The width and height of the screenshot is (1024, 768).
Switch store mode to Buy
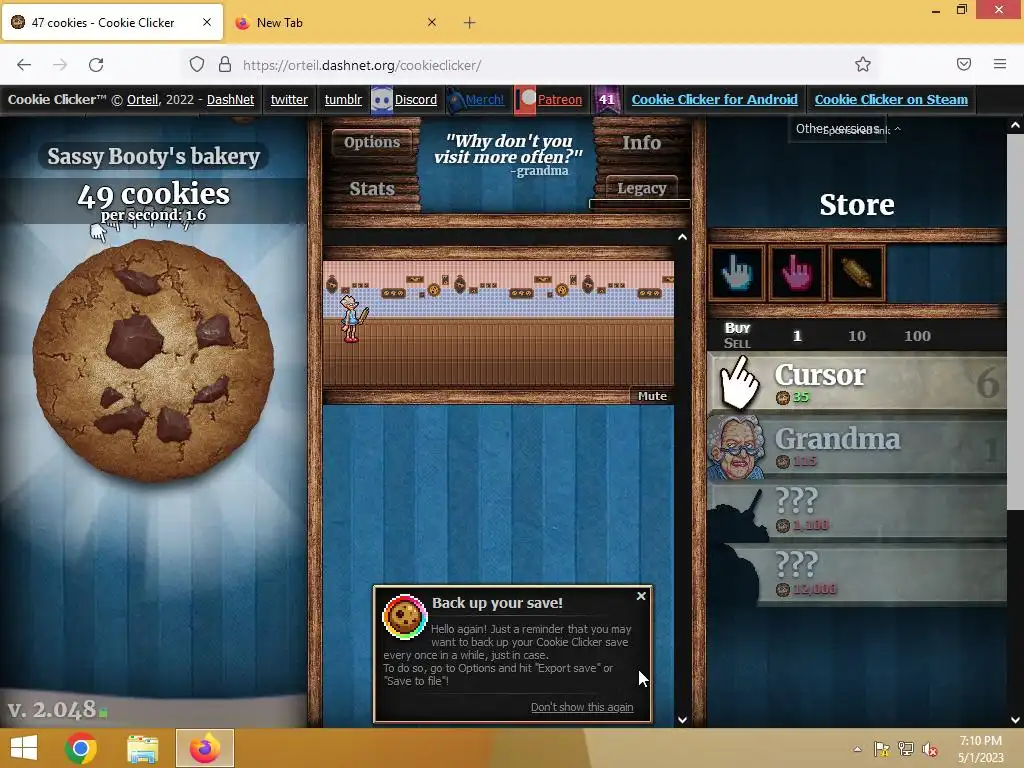[737, 328]
